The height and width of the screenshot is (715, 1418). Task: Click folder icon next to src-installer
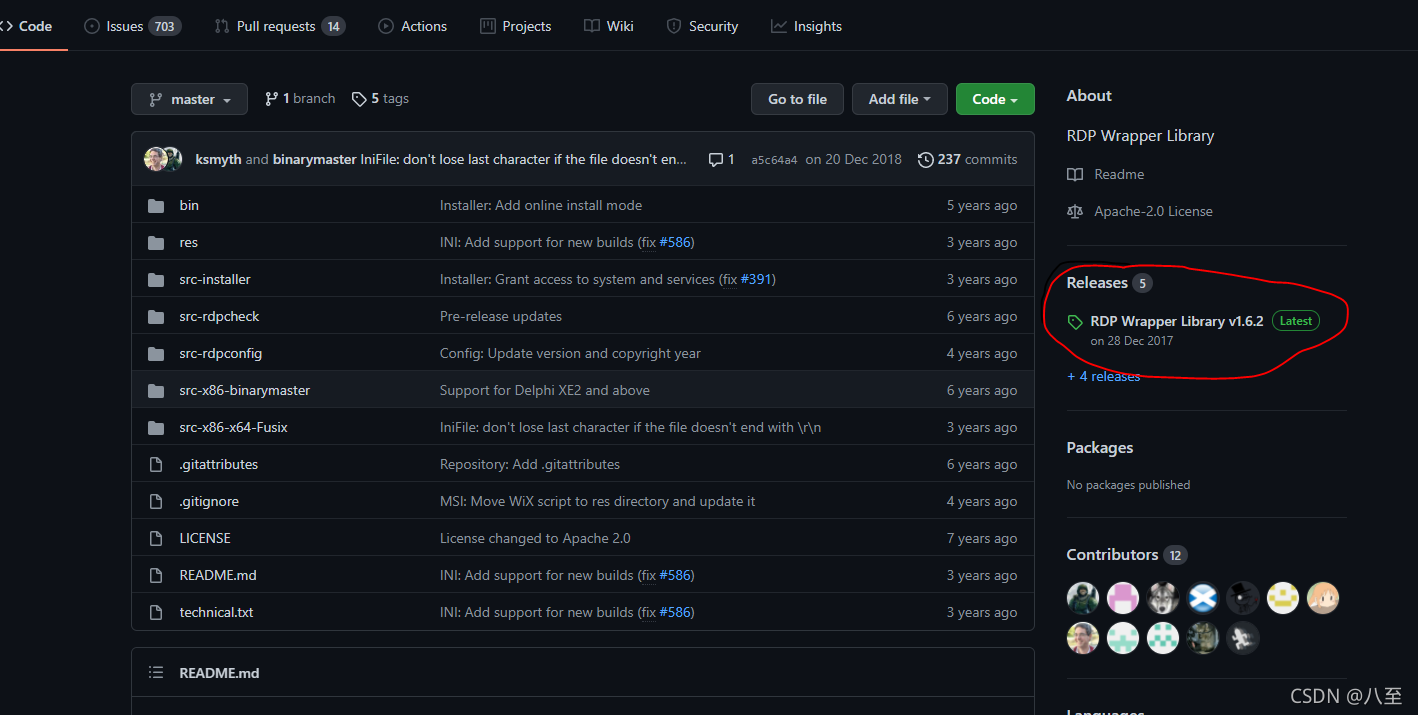point(156,279)
